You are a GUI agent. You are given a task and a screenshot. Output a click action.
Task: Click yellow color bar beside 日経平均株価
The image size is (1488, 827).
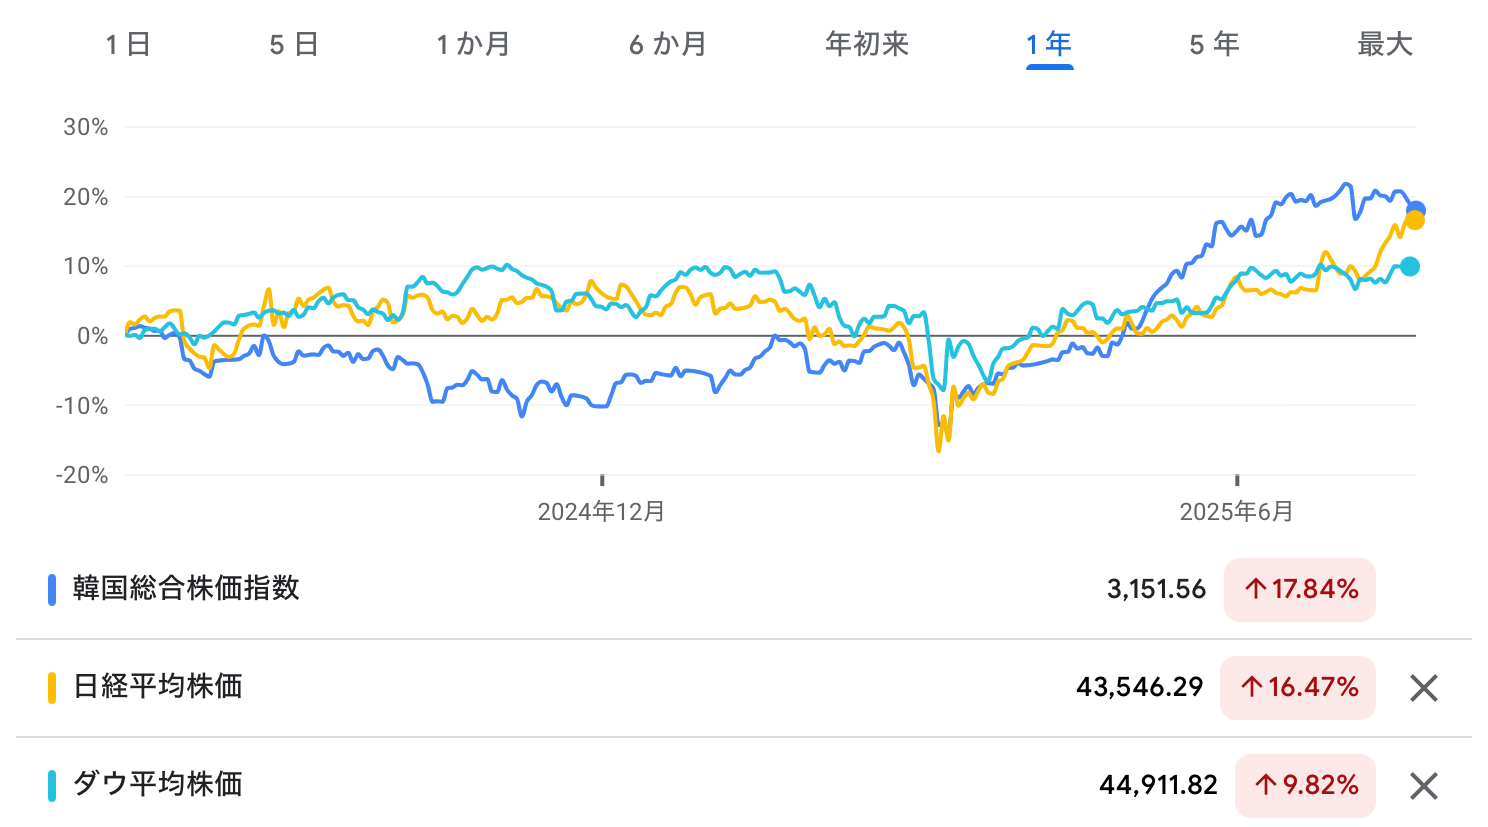pos(52,687)
